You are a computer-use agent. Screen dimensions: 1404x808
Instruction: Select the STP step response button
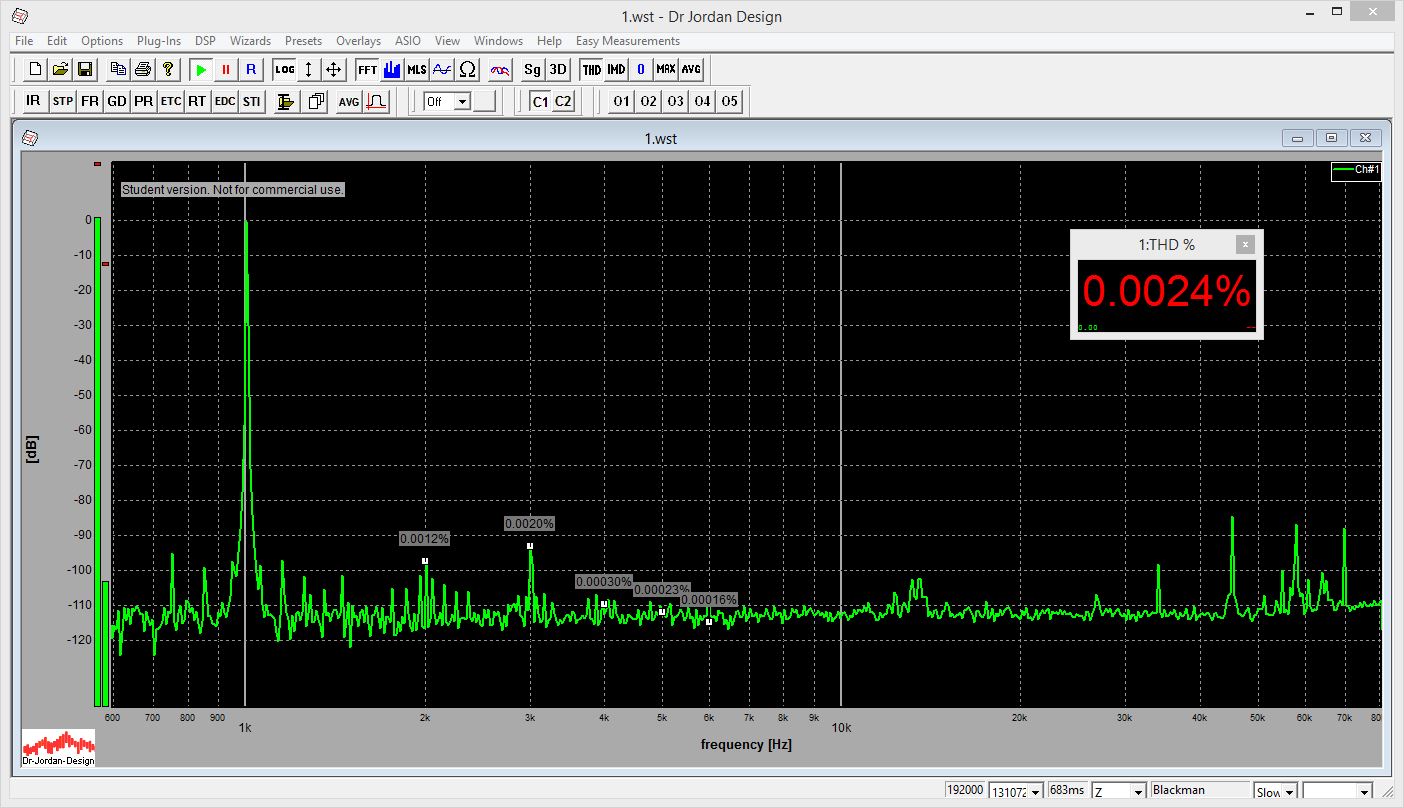pos(63,101)
